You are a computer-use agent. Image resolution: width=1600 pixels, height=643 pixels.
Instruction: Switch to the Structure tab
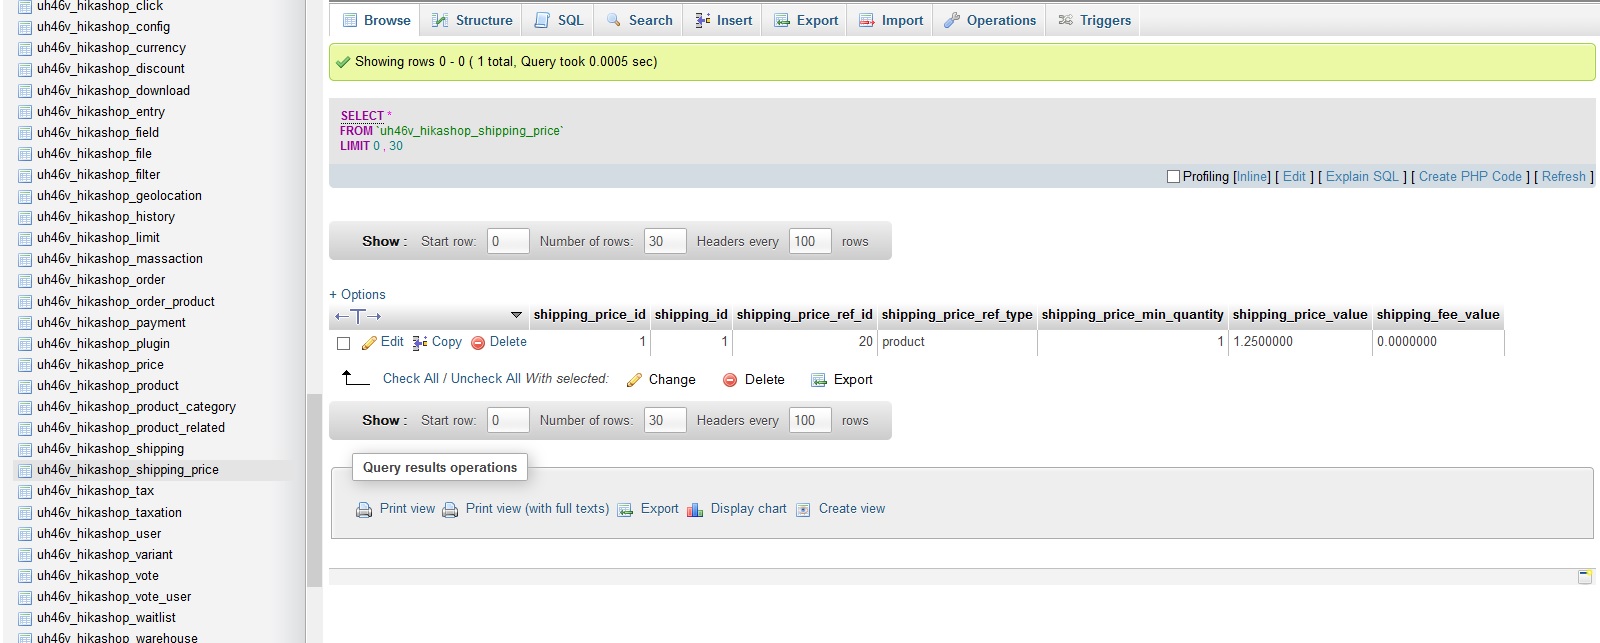click(x=472, y=20)
